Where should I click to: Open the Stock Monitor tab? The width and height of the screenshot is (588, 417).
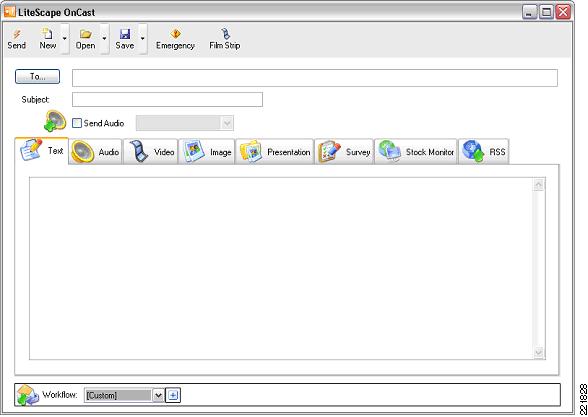416,152
